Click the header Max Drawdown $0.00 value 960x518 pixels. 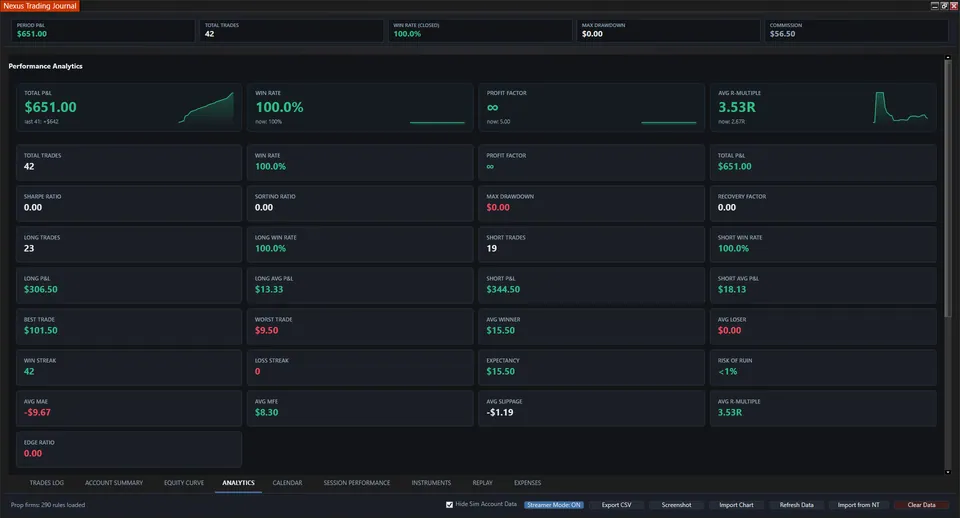click(592, 34)
